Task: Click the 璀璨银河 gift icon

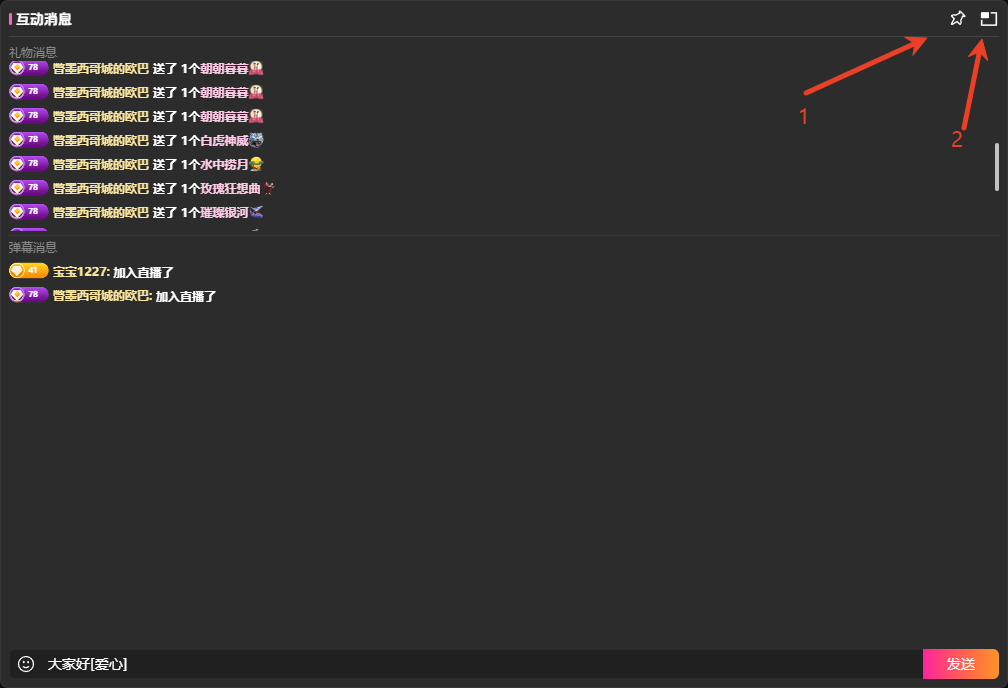Action: 257,212
